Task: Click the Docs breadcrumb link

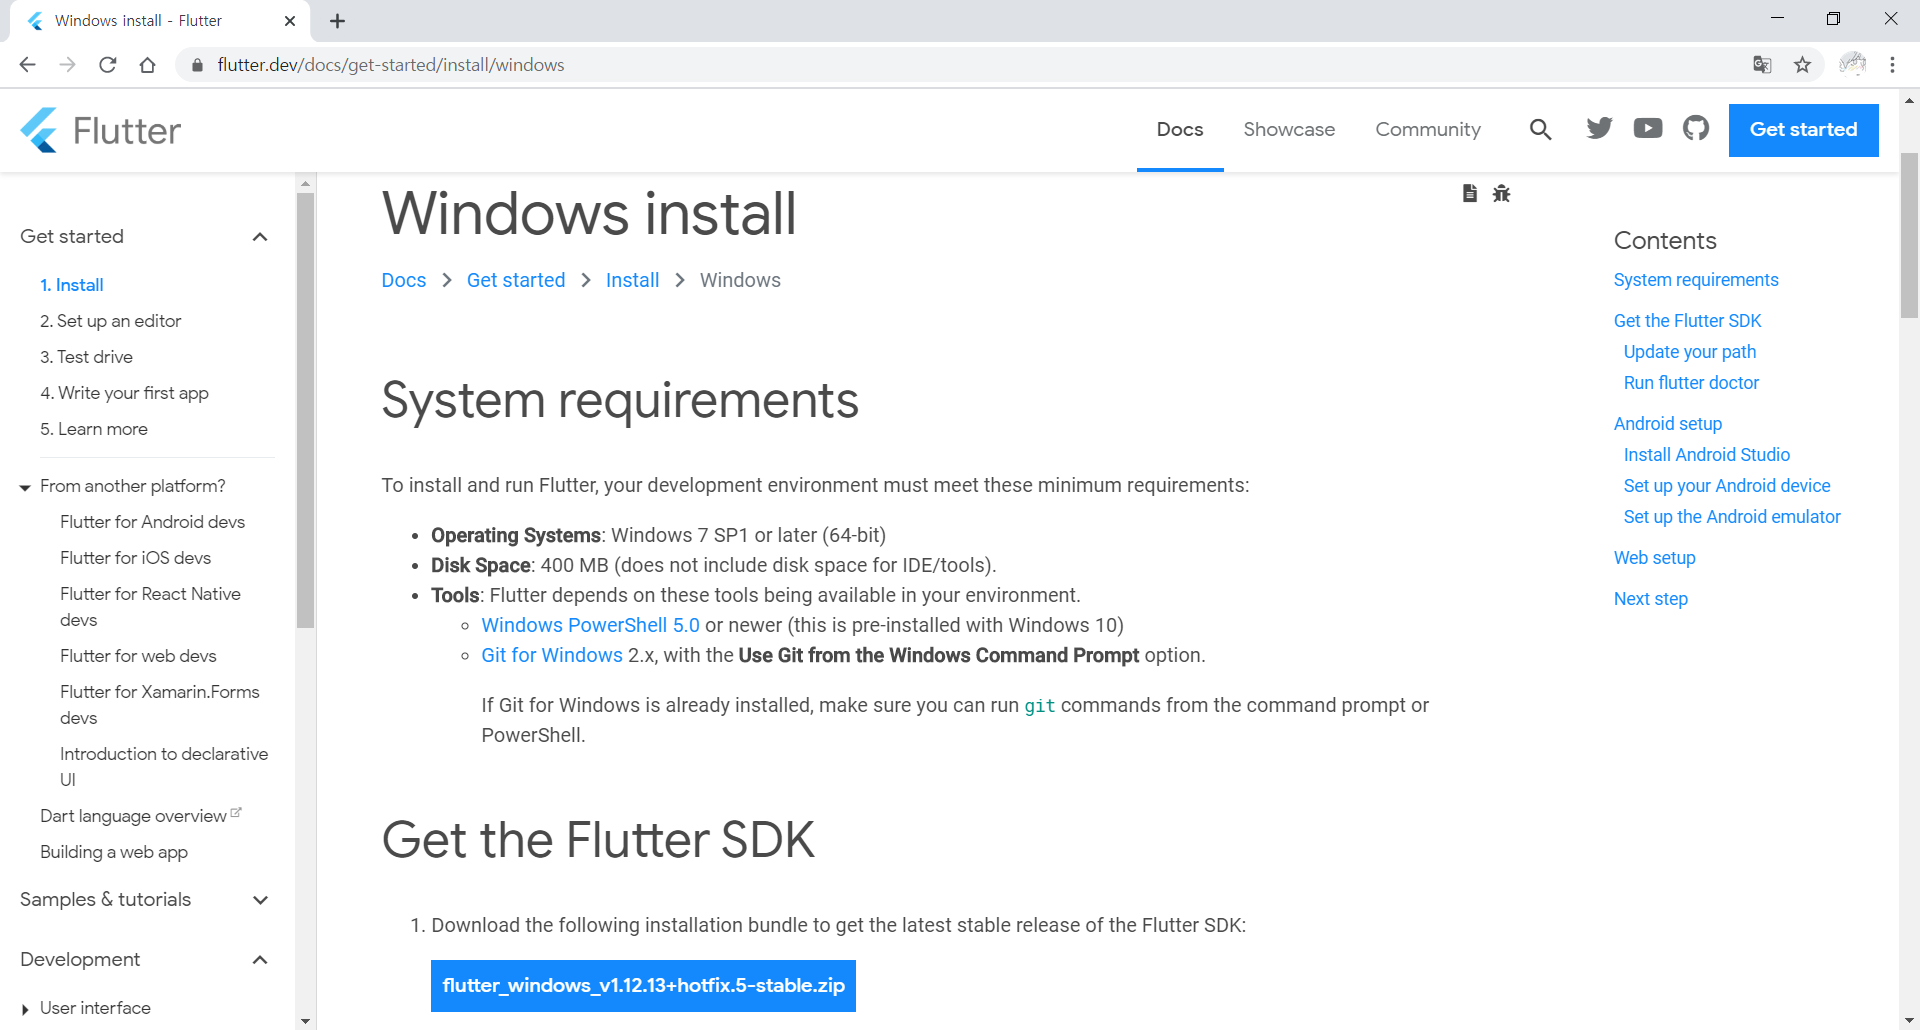Action: pyautogui.click(x=404, y=280)
